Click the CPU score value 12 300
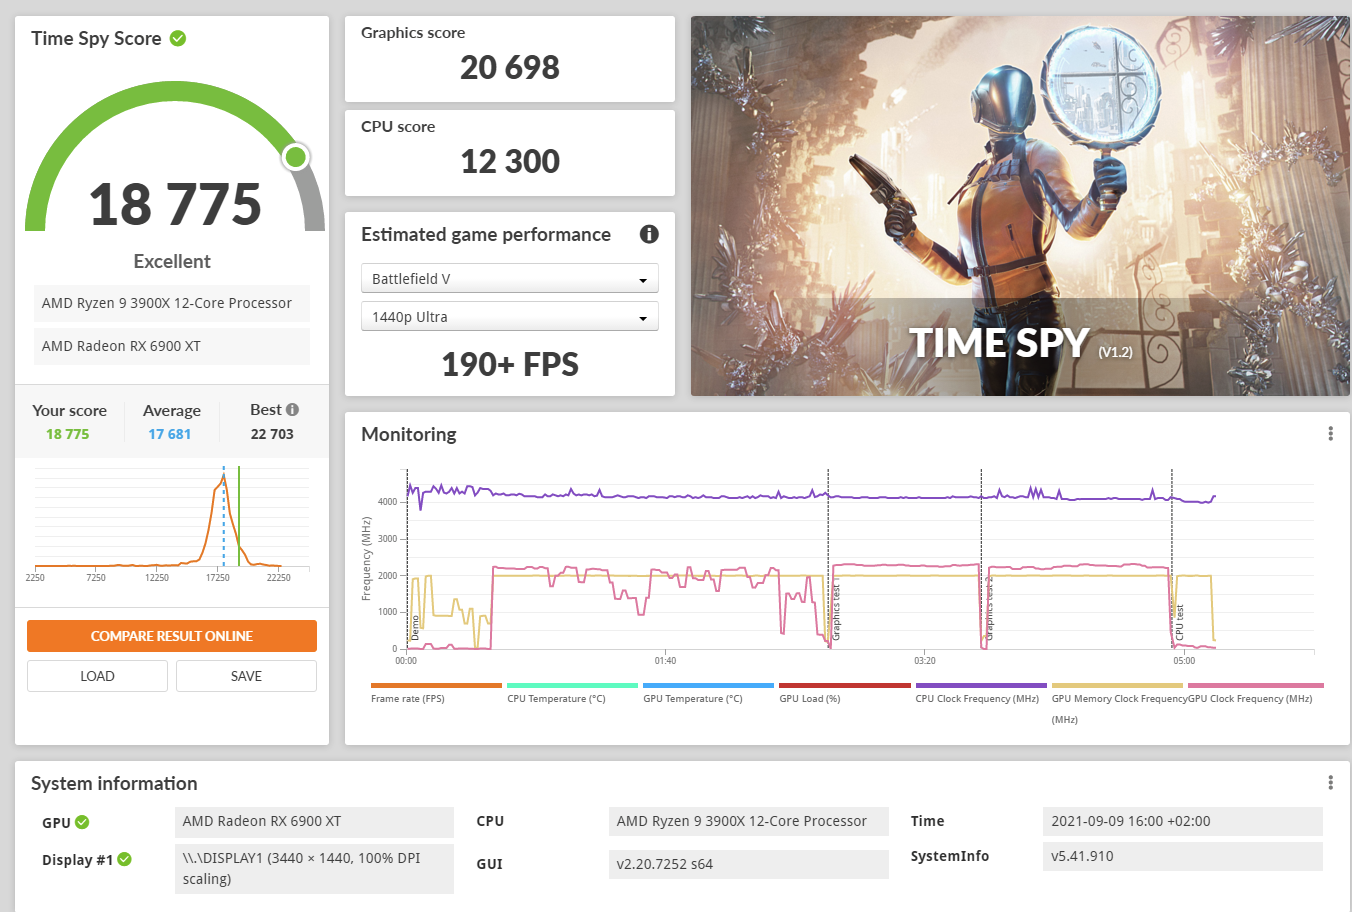1352x912 pixels. coord(510,161)
